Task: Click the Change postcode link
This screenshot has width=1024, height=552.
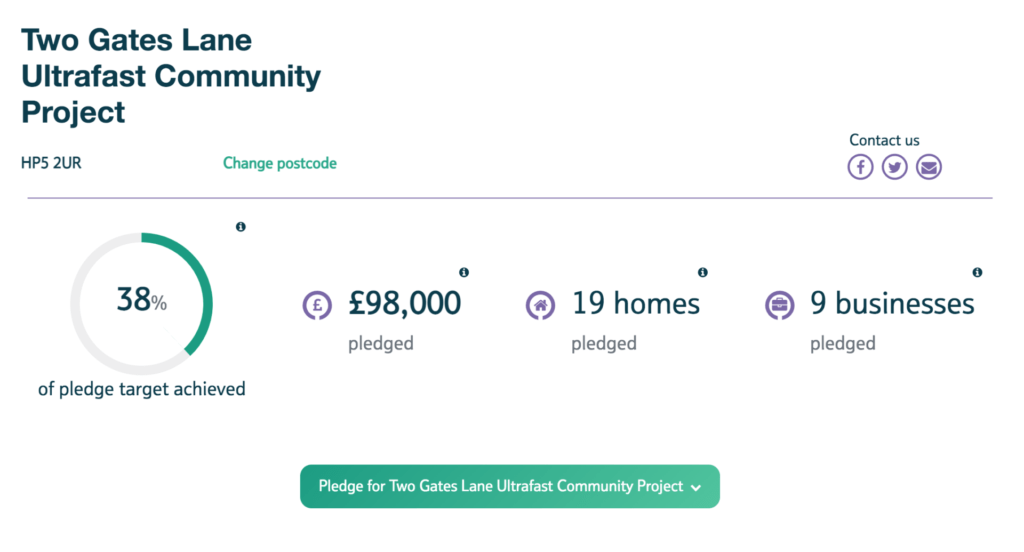Action: coord(280,163)
